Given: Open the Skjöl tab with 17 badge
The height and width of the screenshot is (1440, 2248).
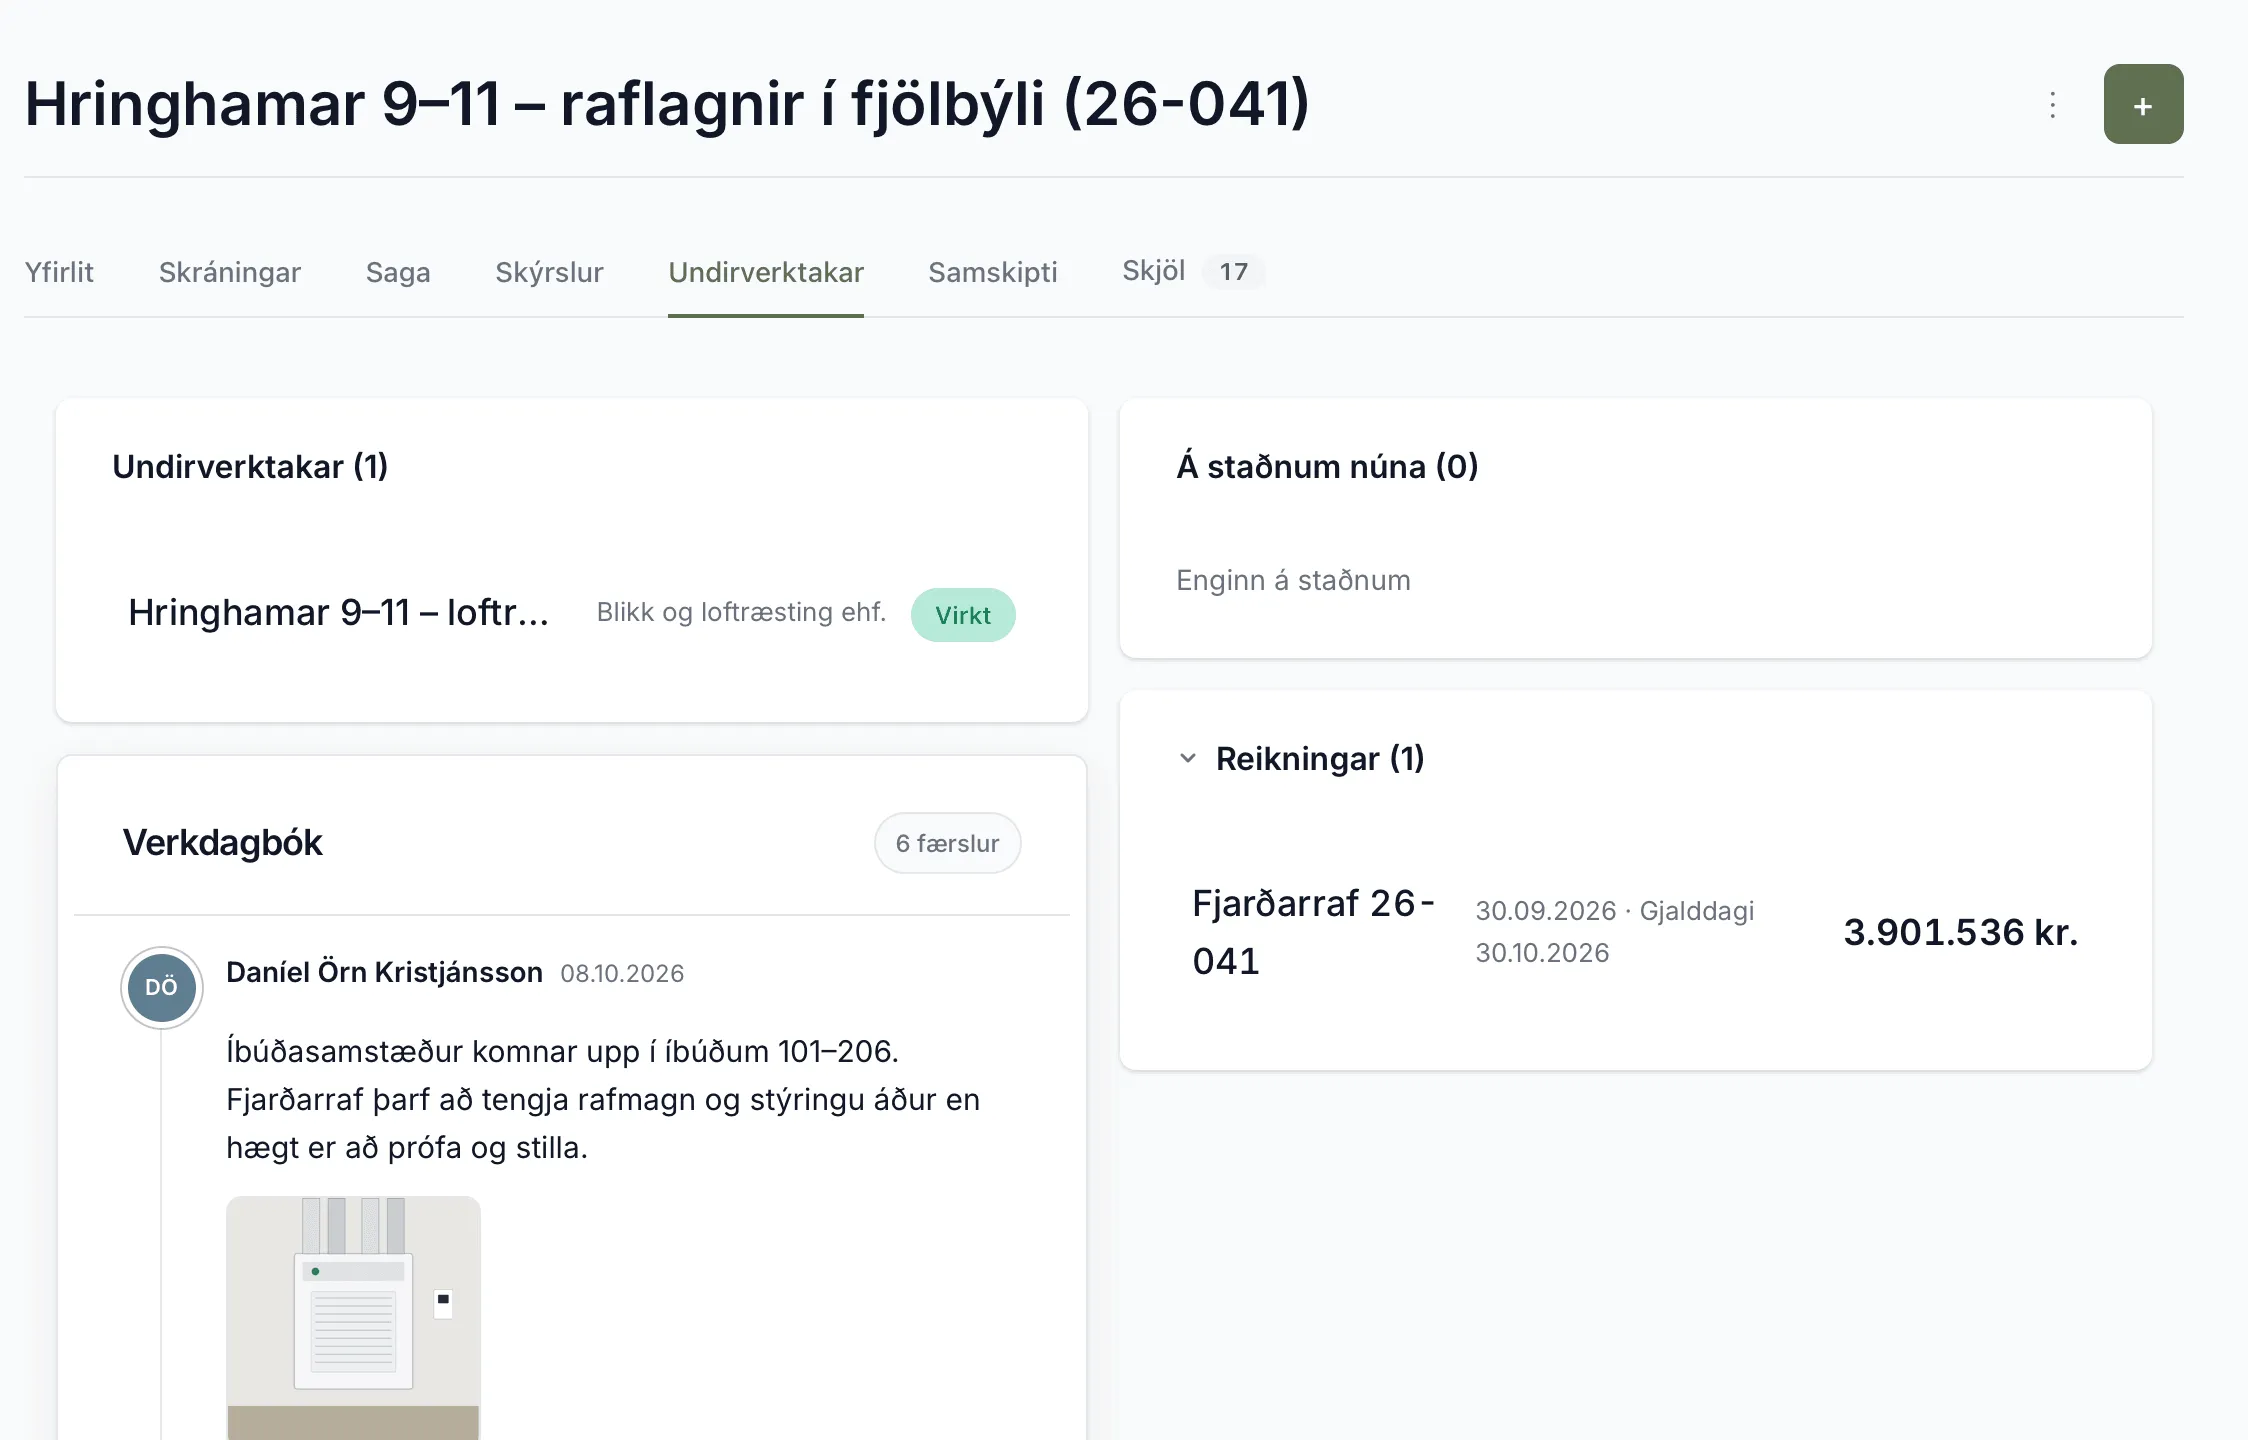Looking at the screenshot, I should click(1192, 271).
